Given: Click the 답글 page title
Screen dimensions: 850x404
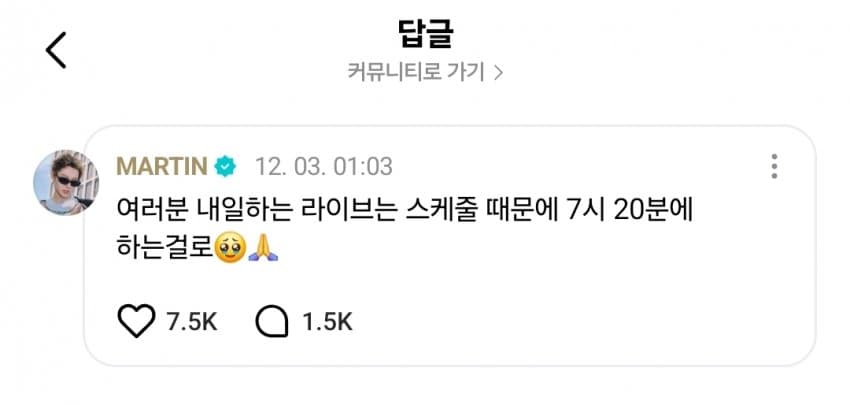Looking at the screenshot, I should tap(425, 34).
